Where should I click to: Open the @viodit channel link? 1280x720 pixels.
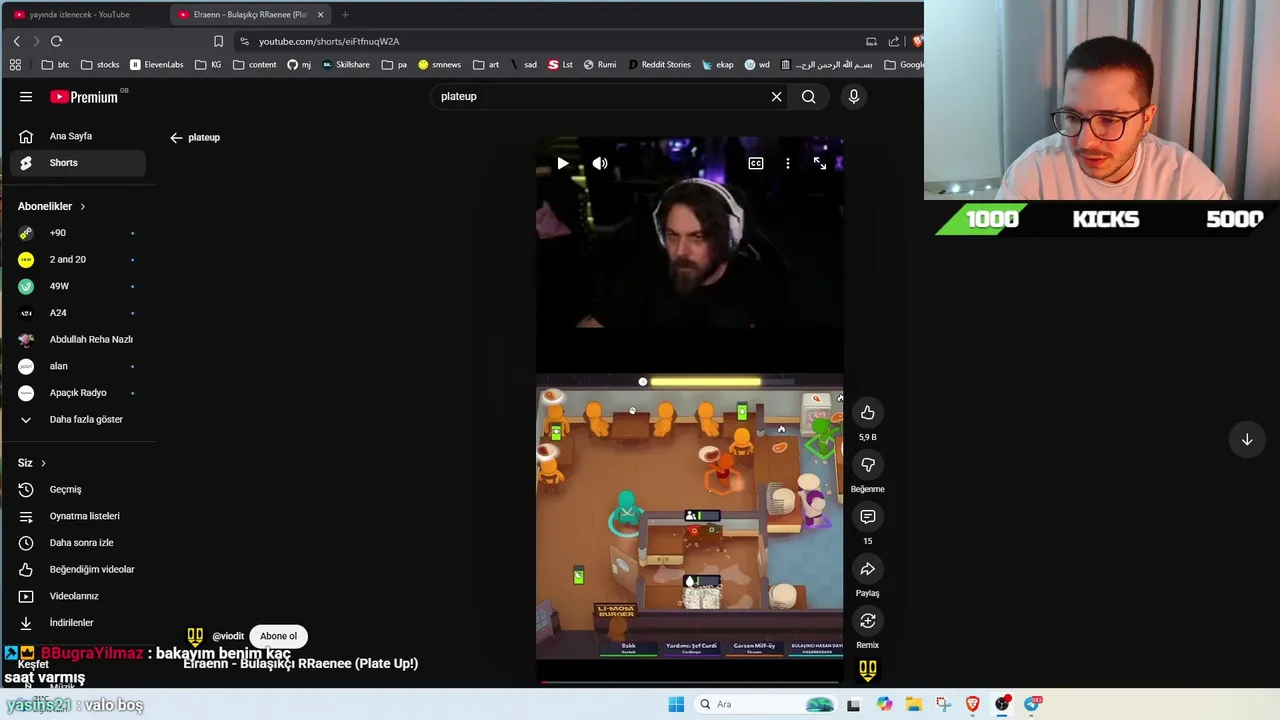228,636
